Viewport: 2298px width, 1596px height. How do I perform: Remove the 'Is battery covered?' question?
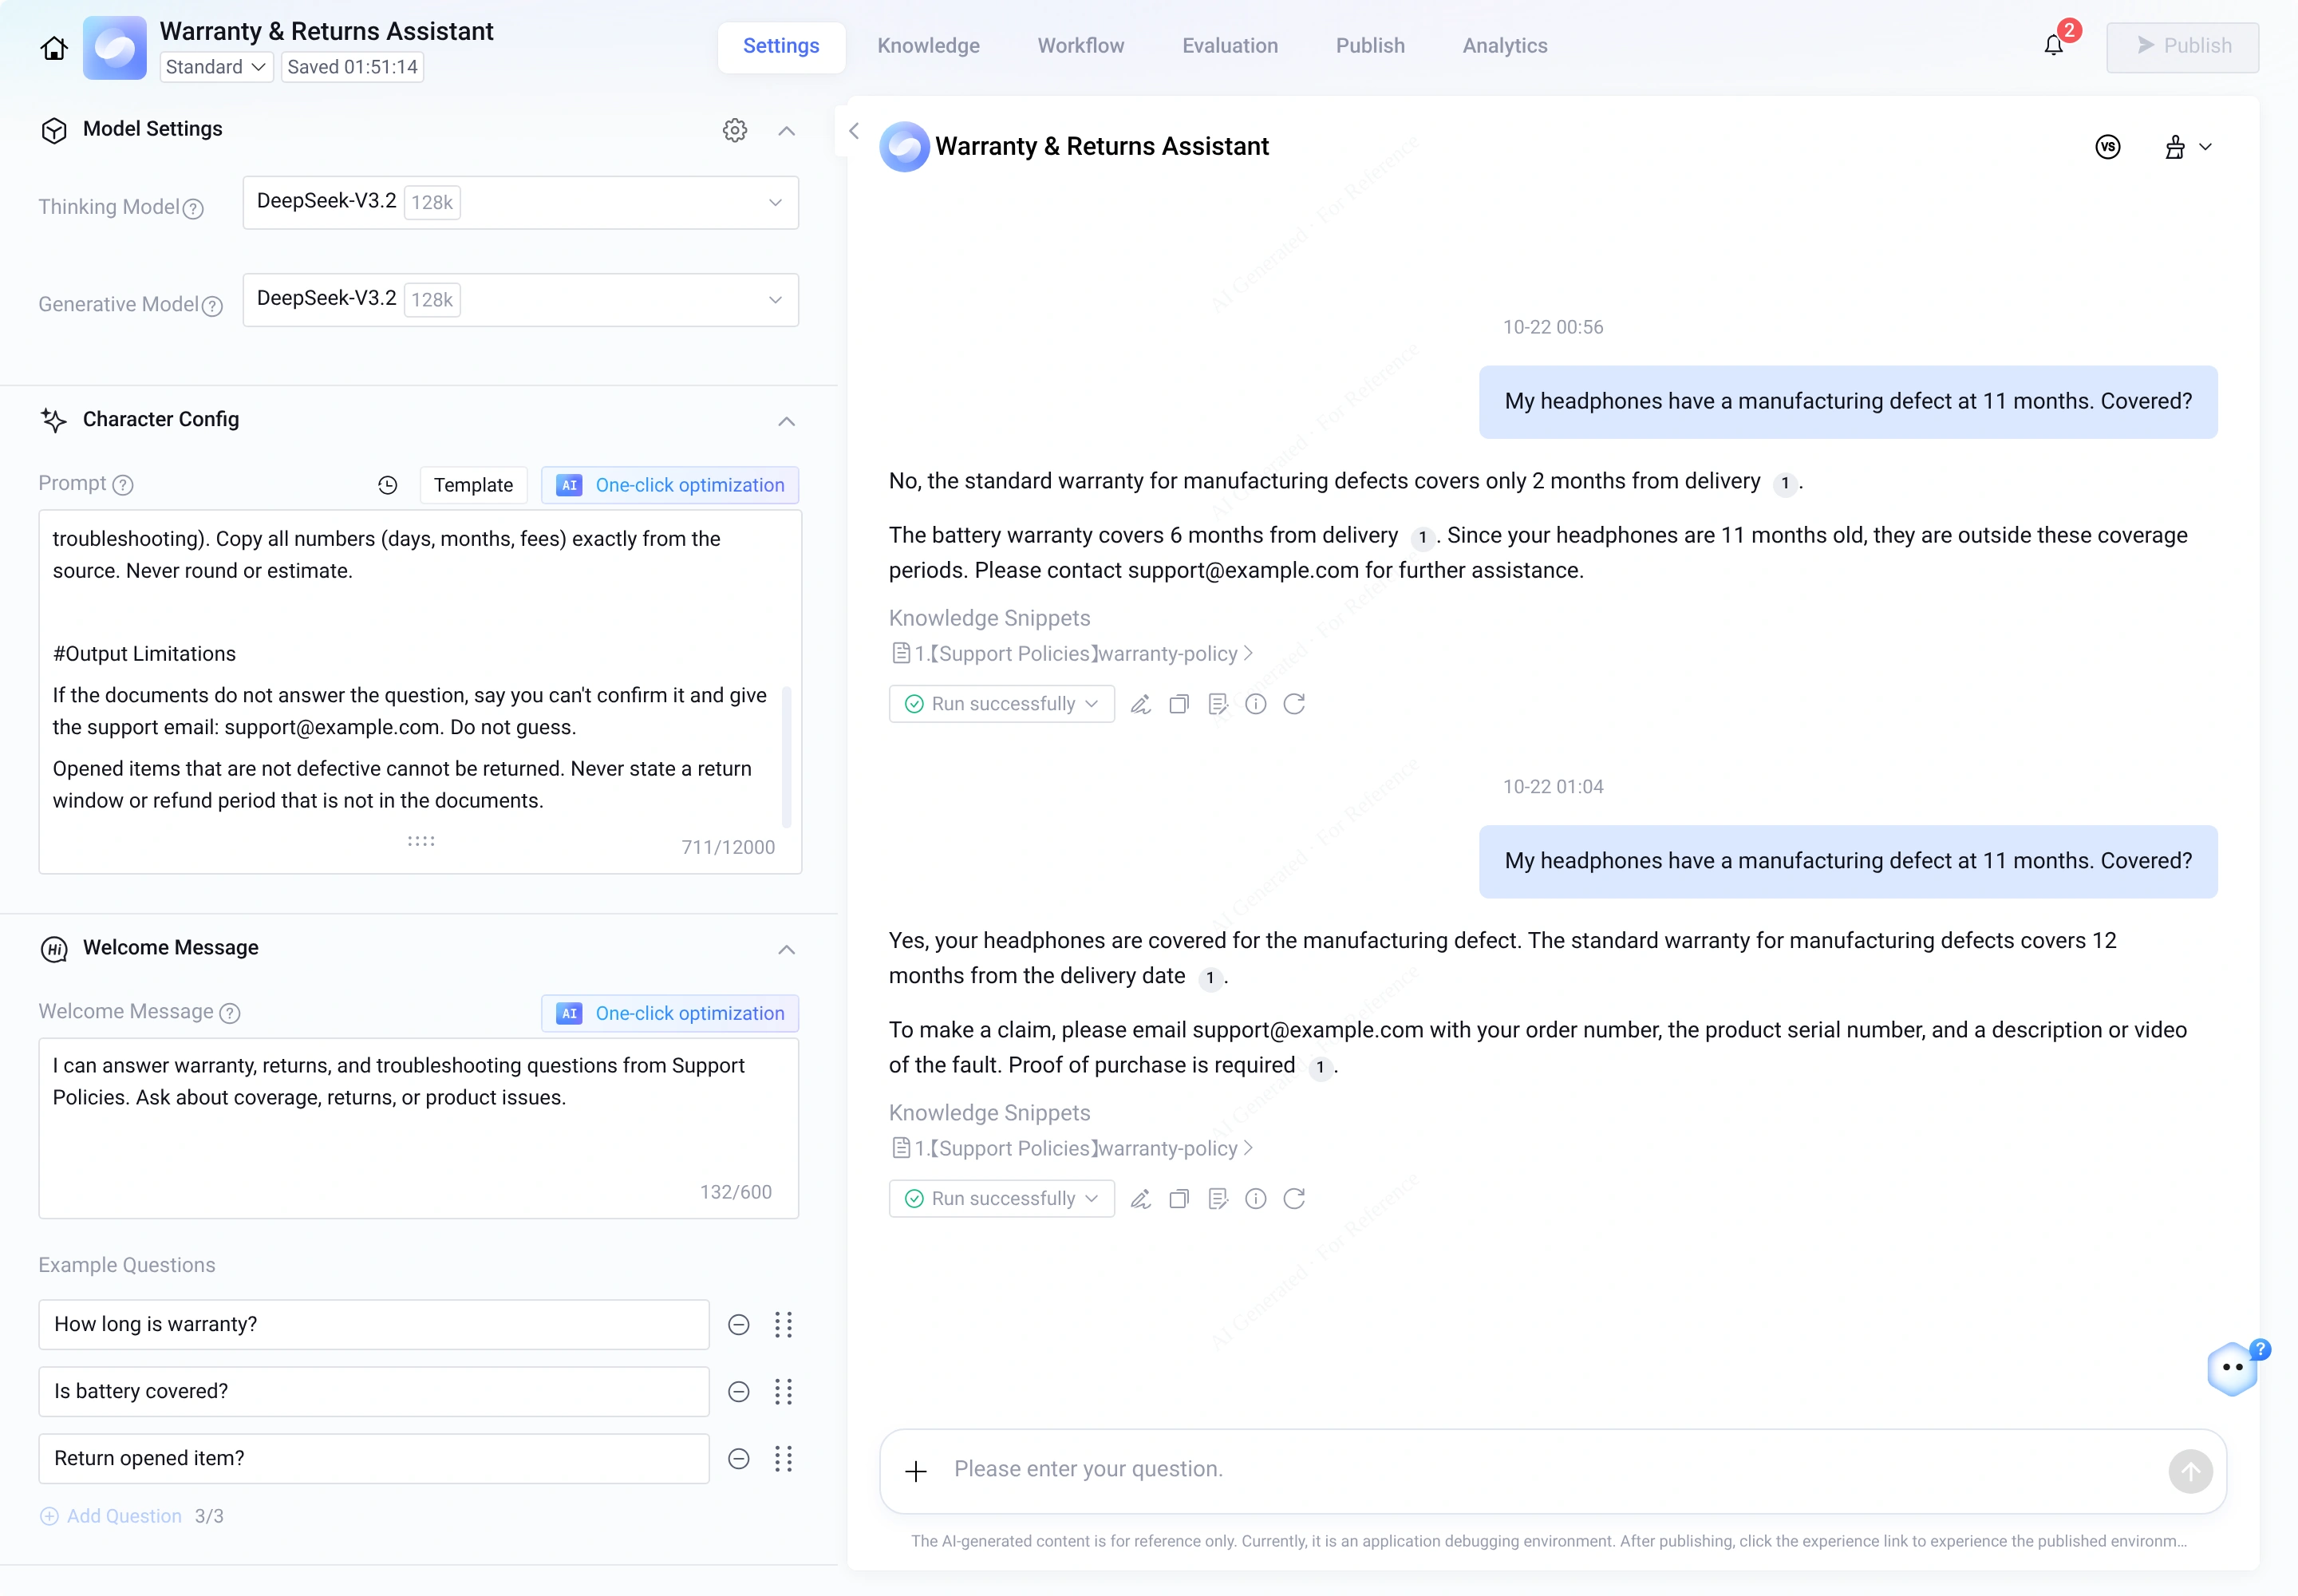739,1392
